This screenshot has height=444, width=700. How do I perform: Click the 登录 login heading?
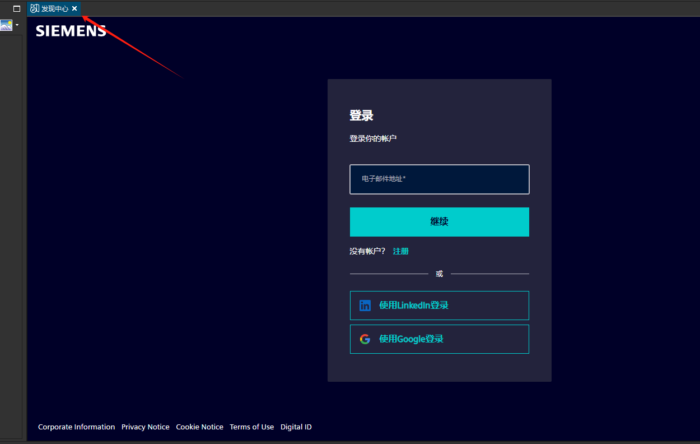(x=361, y=115)
